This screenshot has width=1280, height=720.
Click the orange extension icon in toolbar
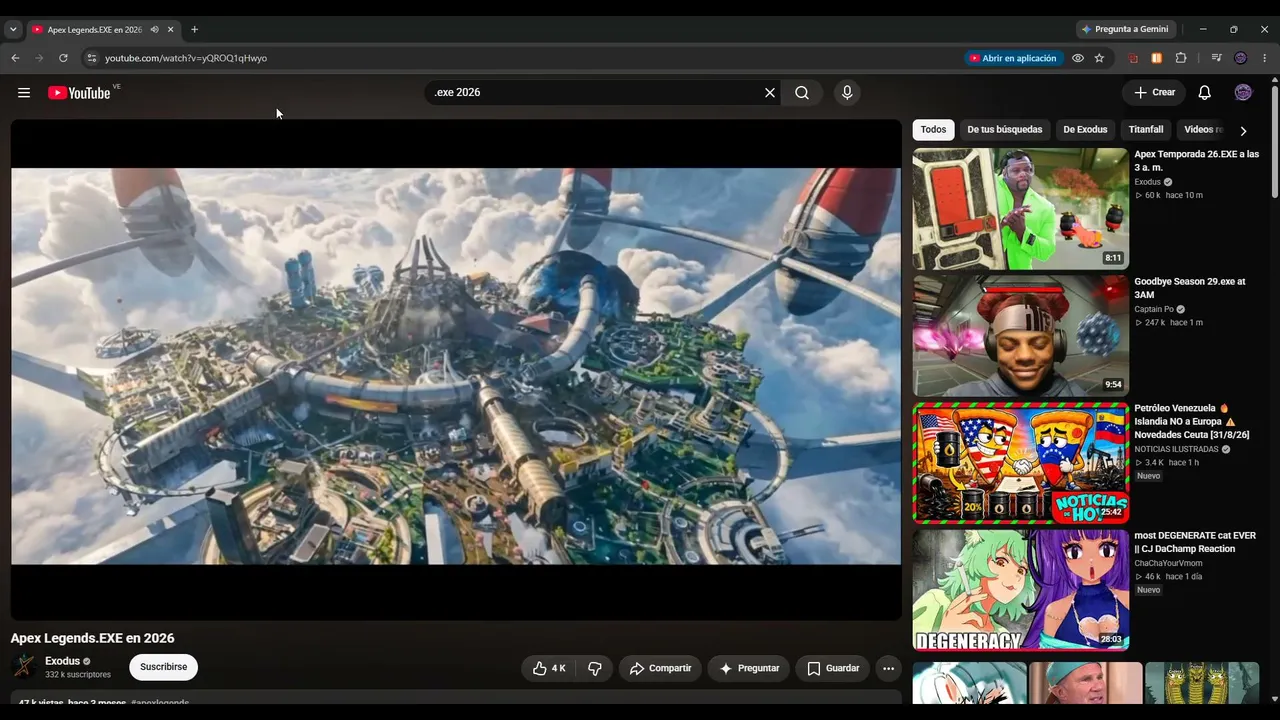[x=1157, y=58]
